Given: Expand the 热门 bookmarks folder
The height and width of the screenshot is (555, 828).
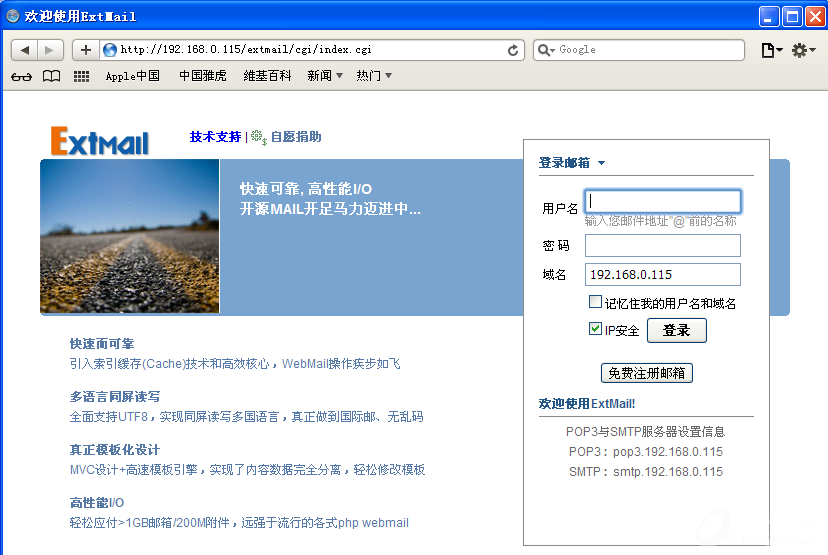Looking at the screenshot, I should (374, 76).
